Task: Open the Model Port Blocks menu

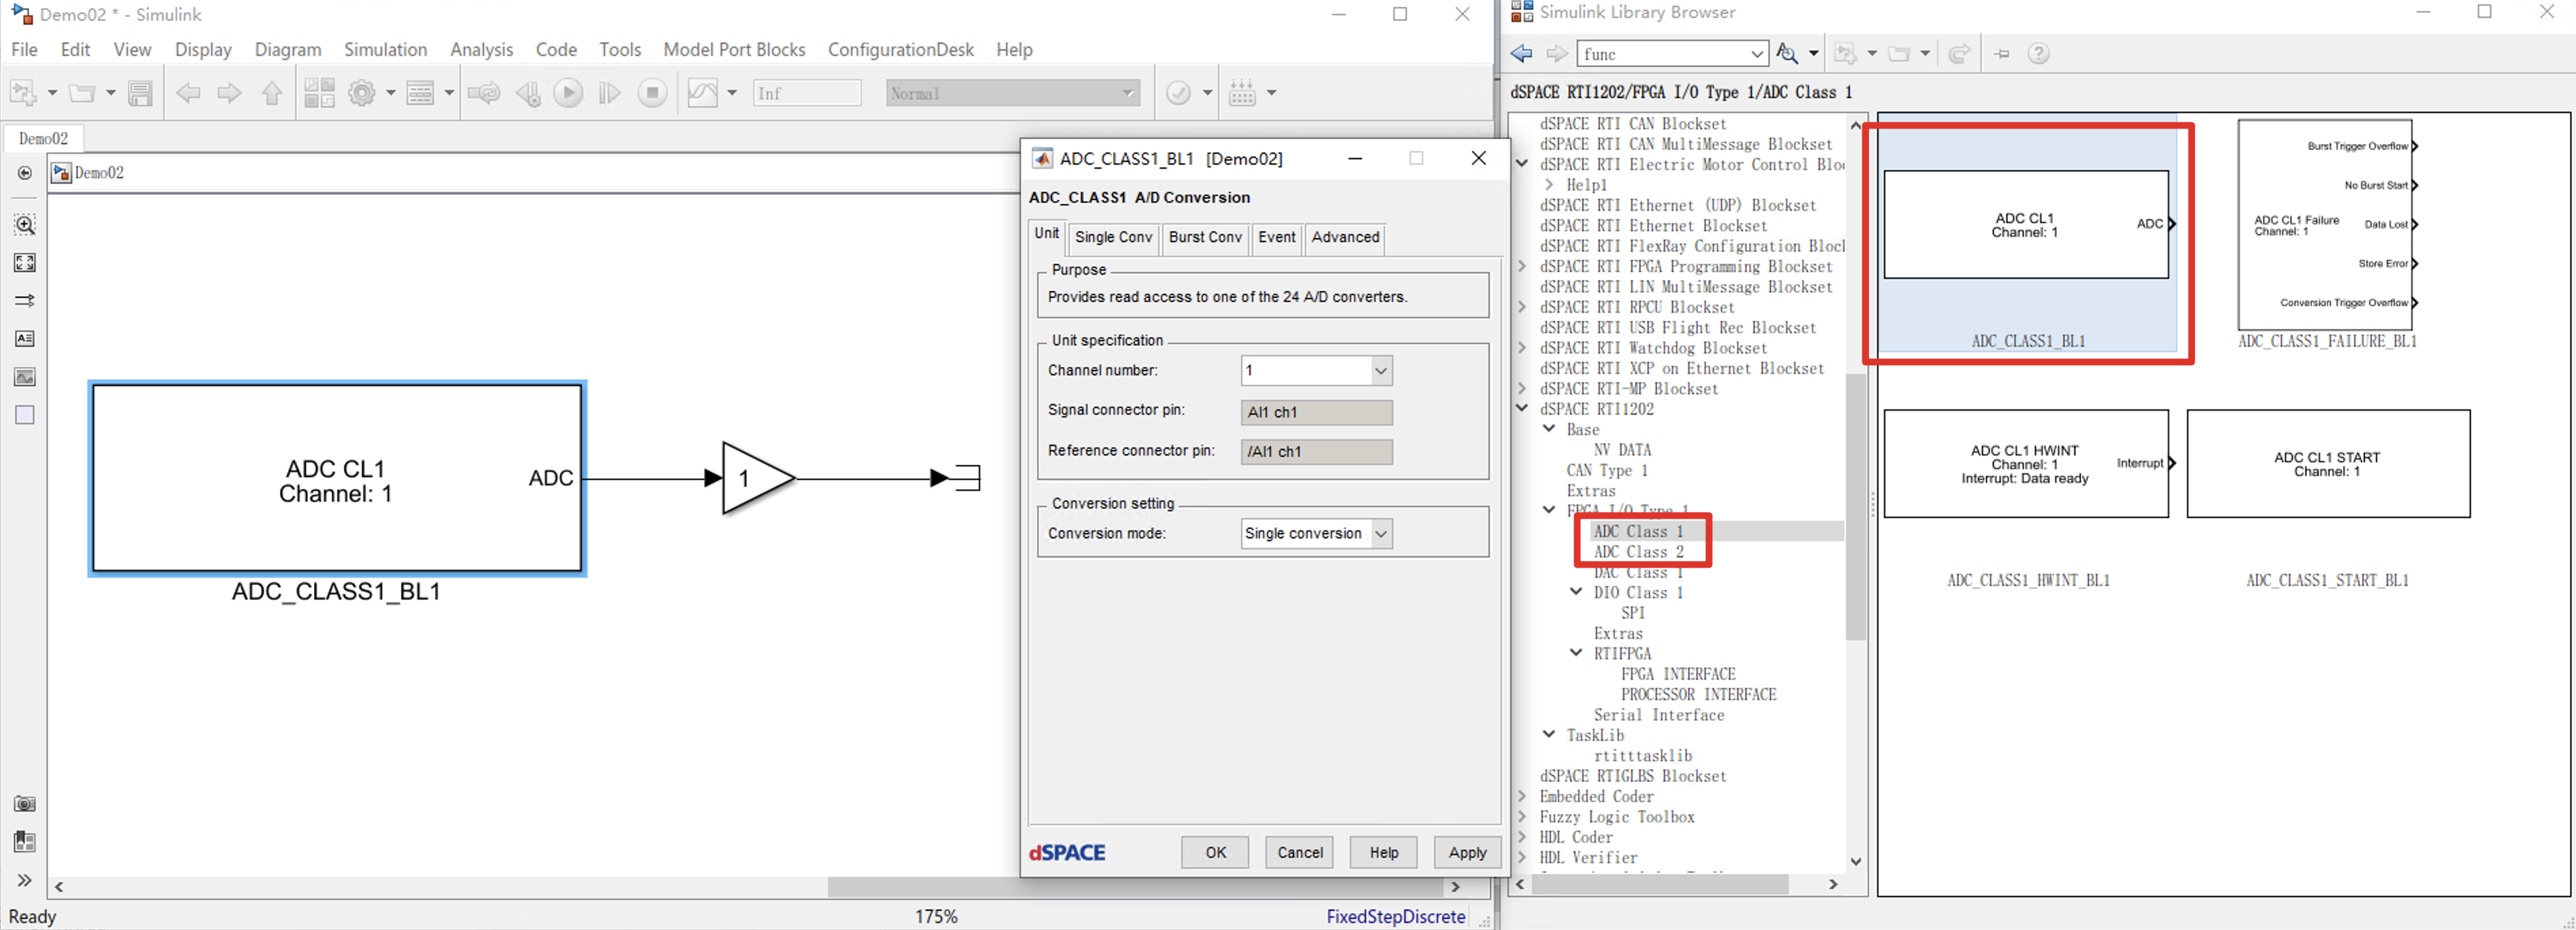Action: (x=734, y=49)
